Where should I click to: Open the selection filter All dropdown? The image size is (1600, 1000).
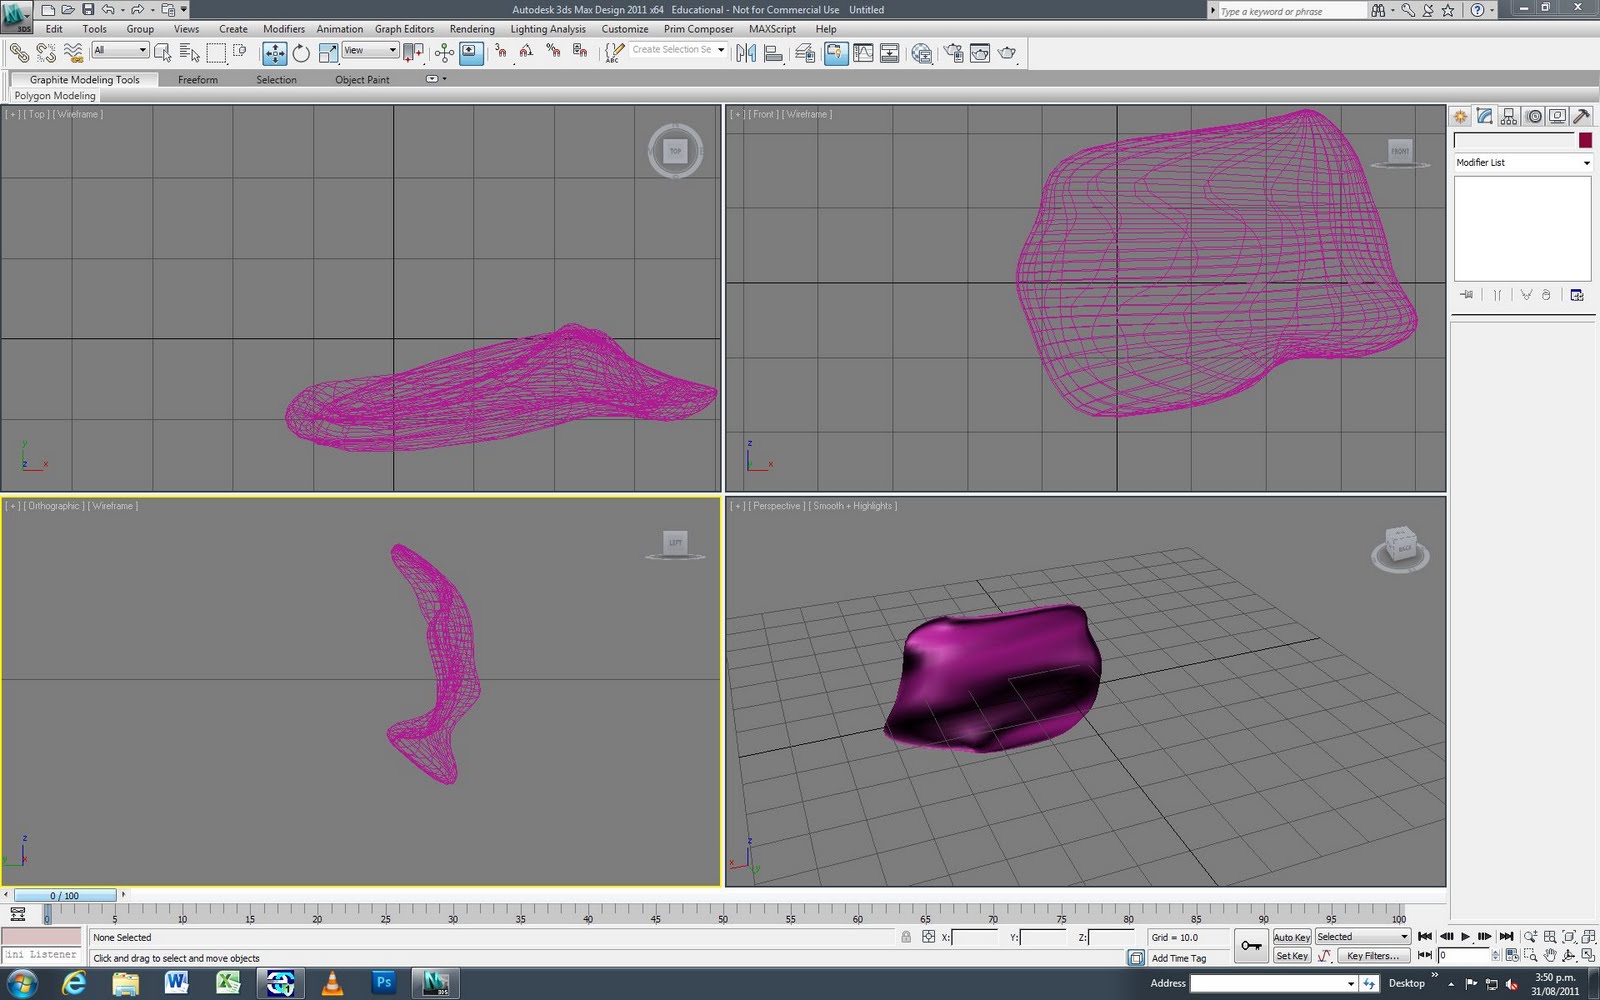pyautogui.click(x=119, y=49)
